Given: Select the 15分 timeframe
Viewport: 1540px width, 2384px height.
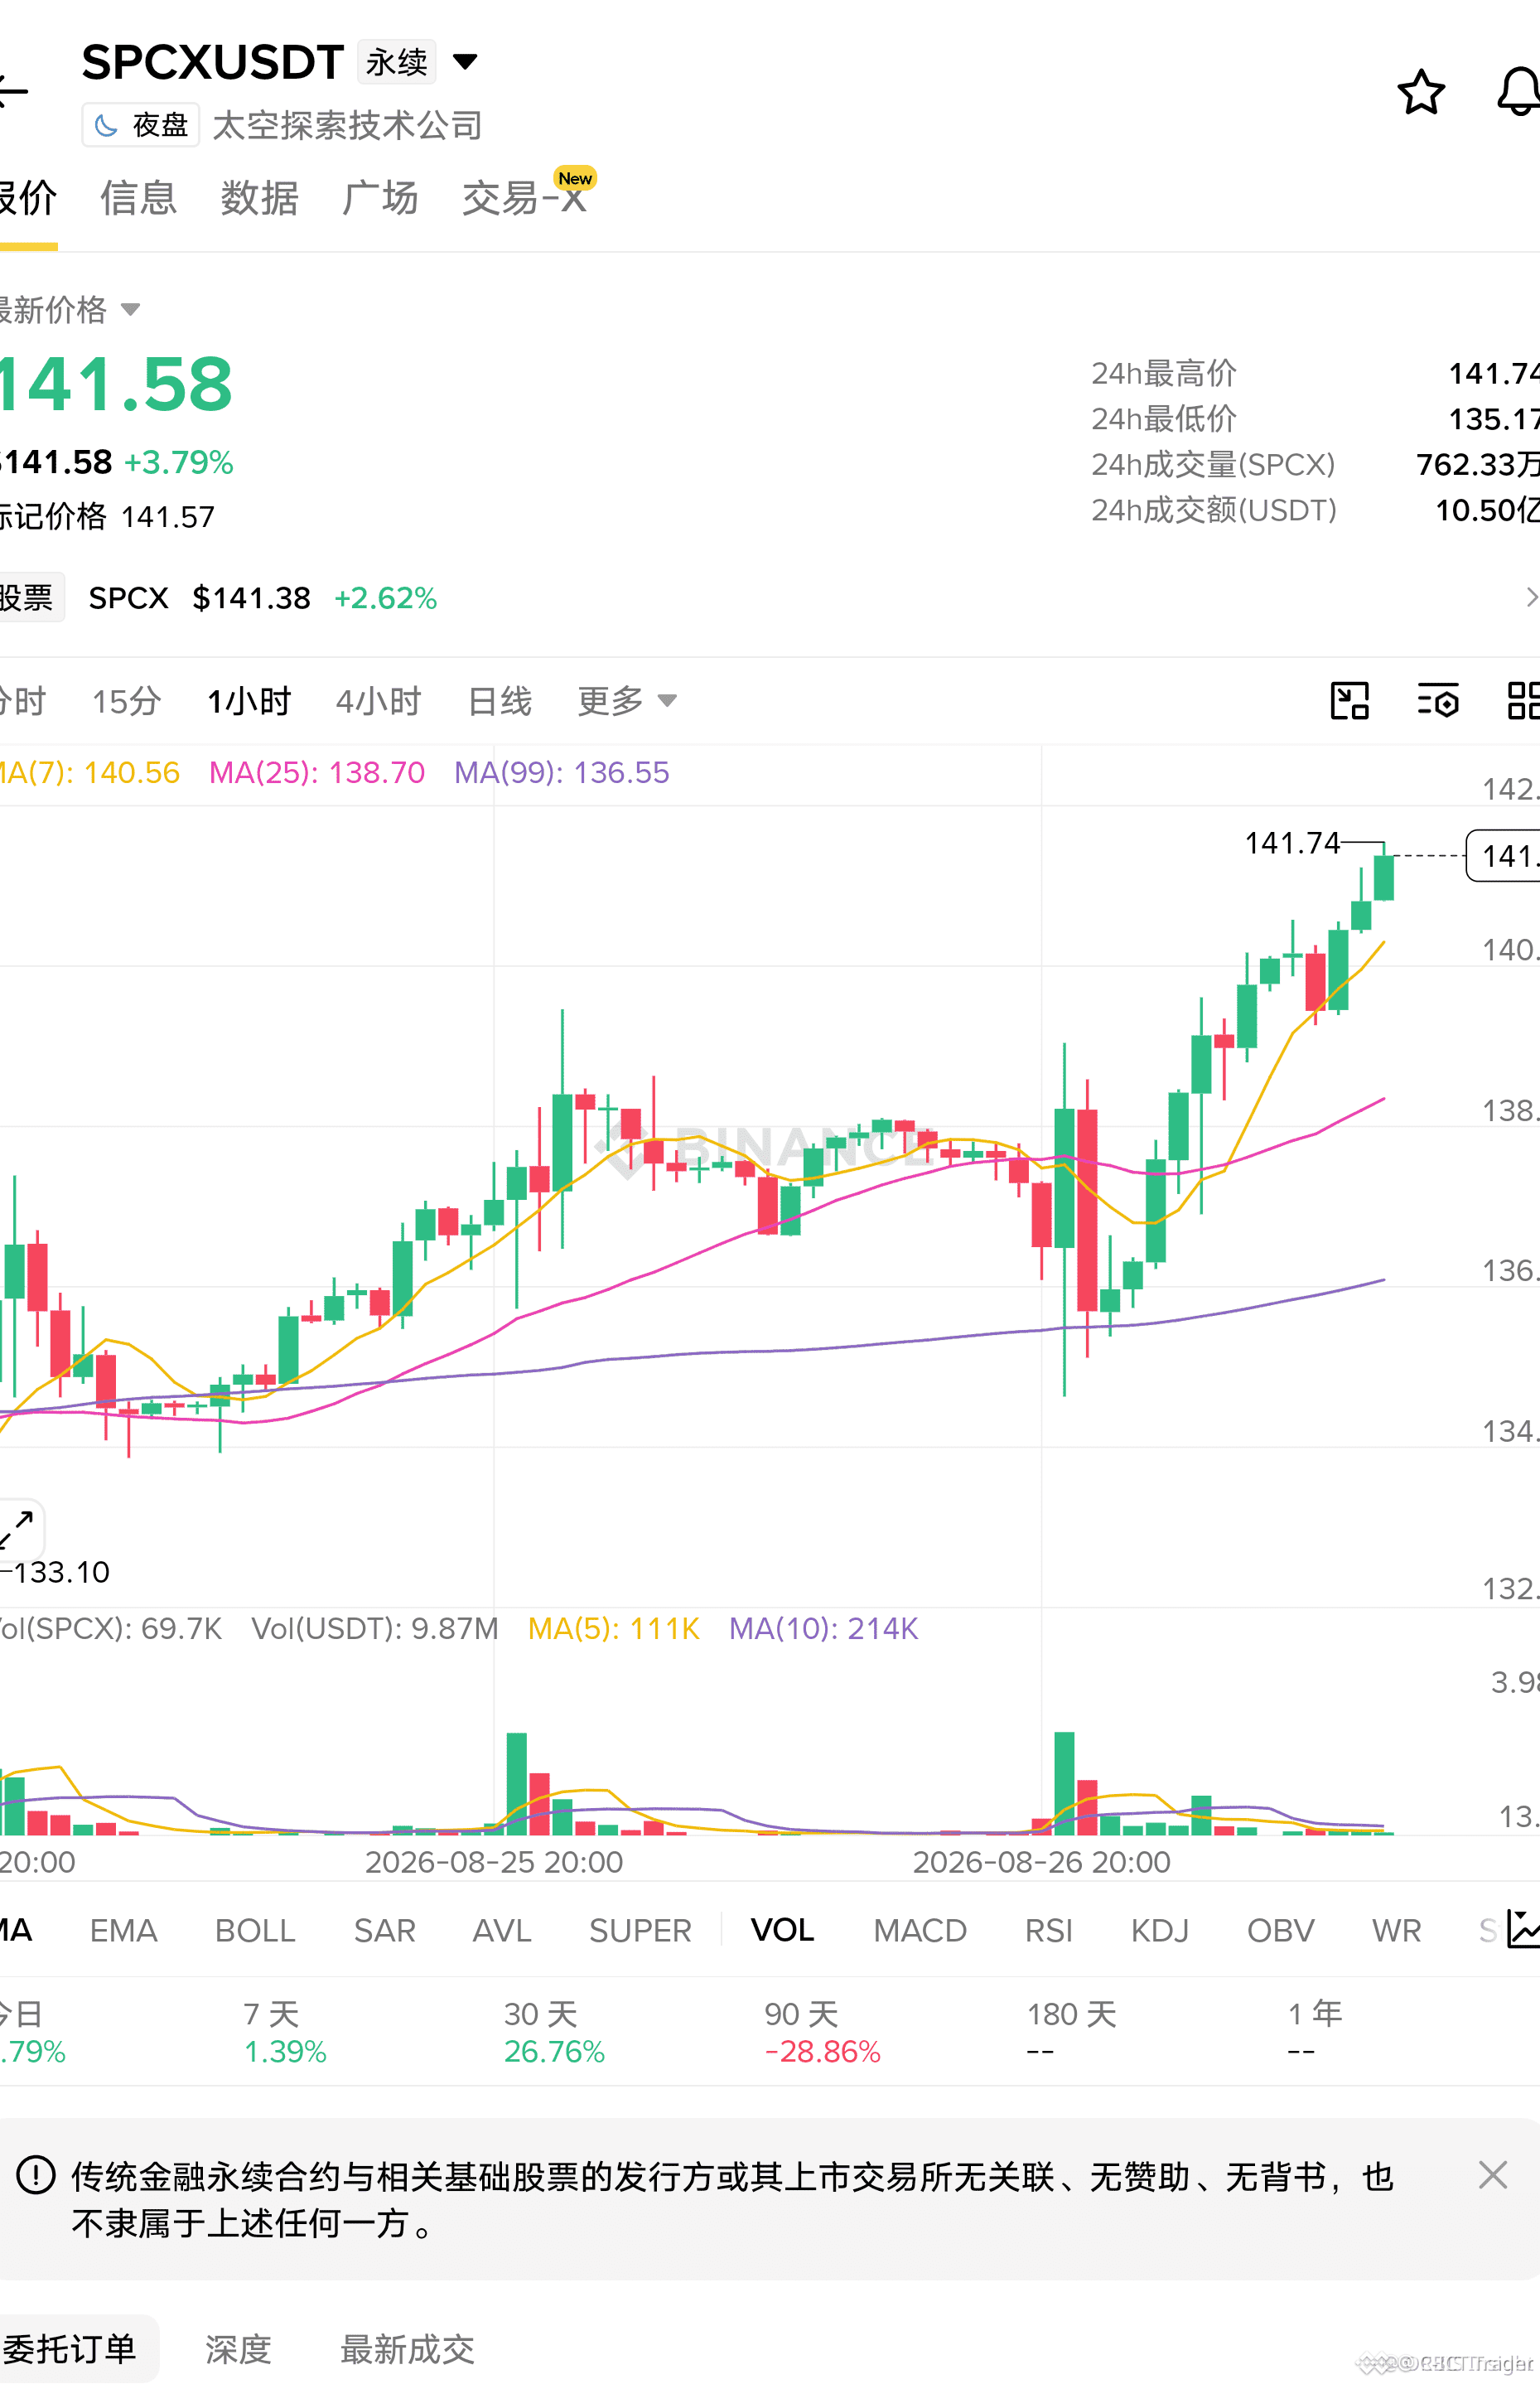Looking at the screenshot, I should pyautogui.click(x=126, y=701).
